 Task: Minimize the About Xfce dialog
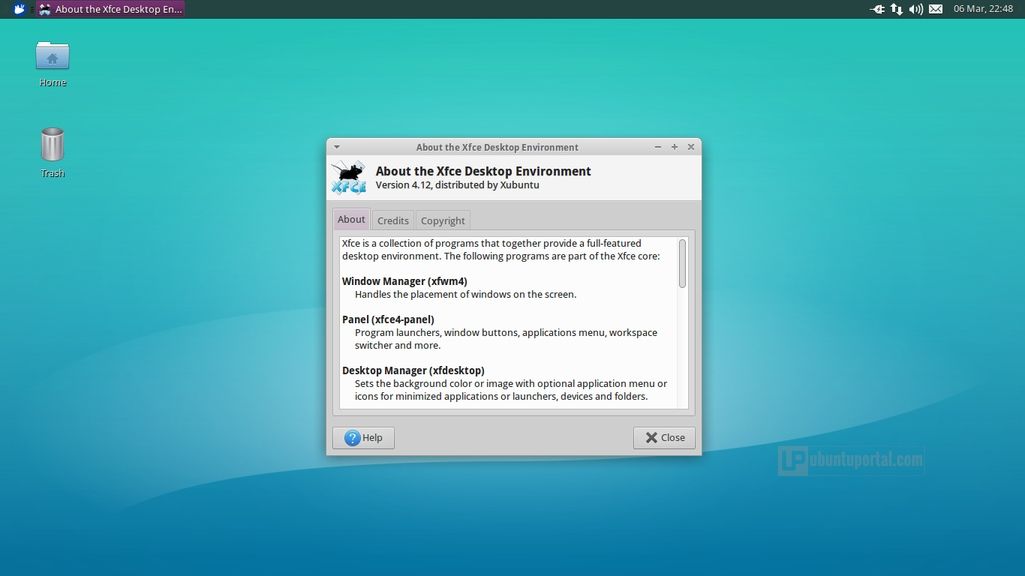[x=658, y=147]
